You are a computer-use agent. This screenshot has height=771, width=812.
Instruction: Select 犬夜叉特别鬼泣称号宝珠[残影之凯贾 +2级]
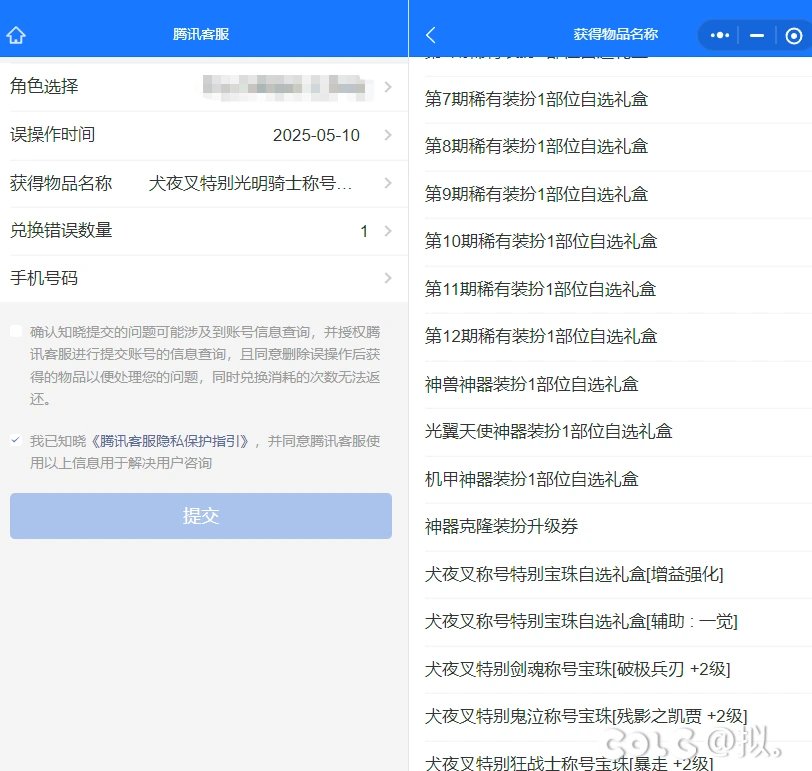point(586,717)
